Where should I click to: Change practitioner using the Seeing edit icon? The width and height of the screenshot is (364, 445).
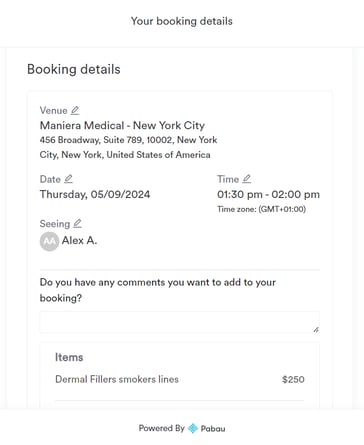pos(77,223)
